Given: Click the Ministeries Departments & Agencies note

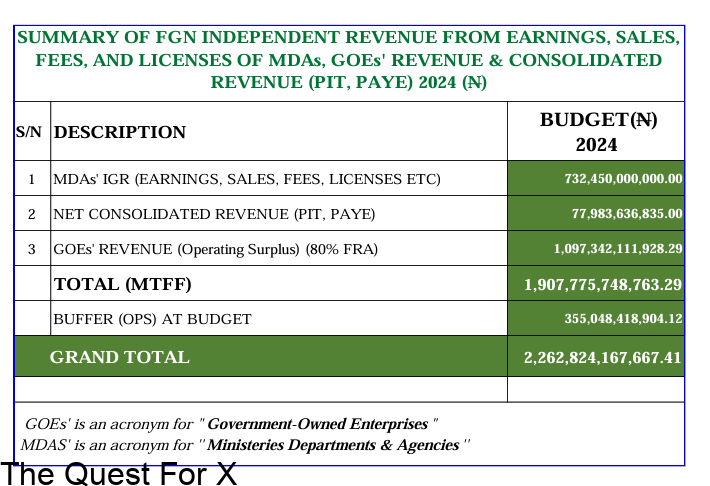Looking at the screenshot, I should [x=245, y=444].
